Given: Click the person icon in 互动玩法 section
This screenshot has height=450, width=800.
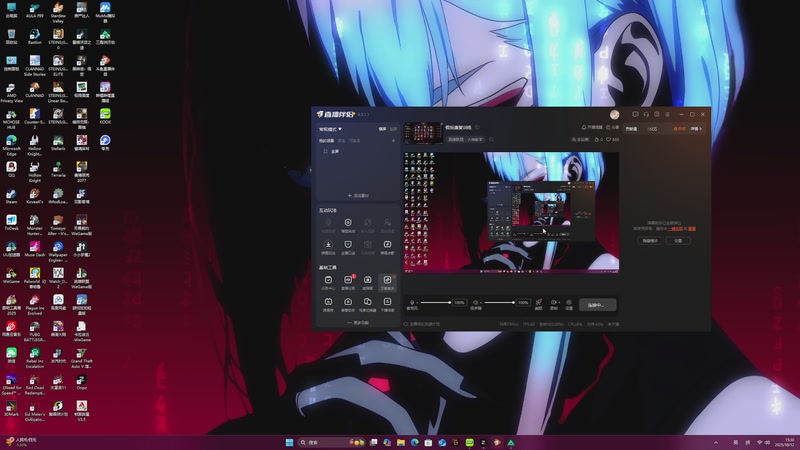Looking at the screenshot, I should [x=387, y=224].
